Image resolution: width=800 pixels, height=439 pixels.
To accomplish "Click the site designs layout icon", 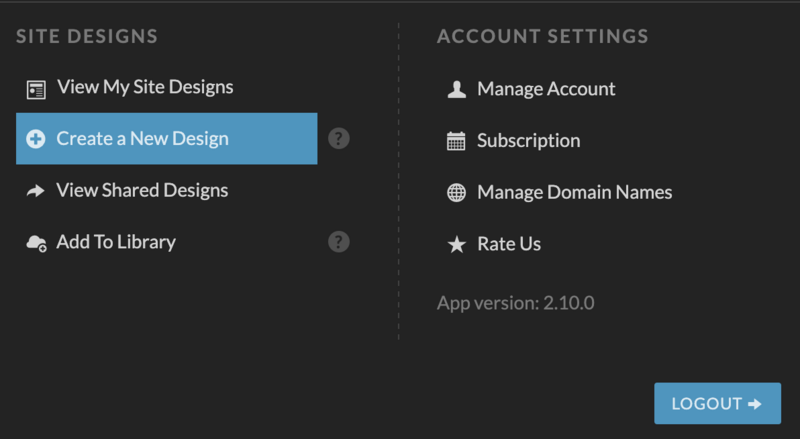I will point(36,90).
